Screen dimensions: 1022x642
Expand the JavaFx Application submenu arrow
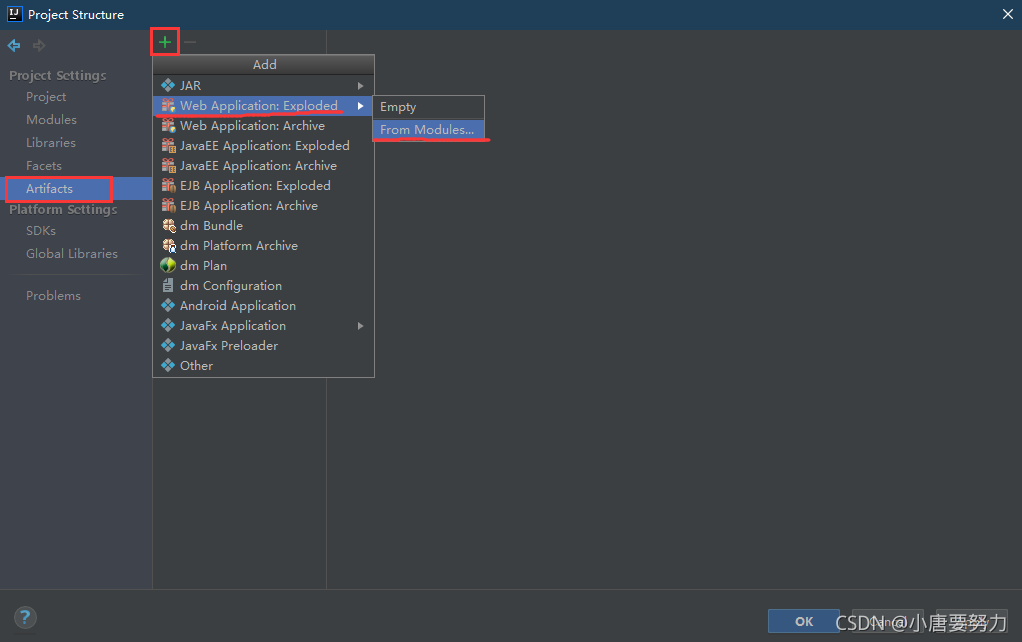(x=360, y=325)
